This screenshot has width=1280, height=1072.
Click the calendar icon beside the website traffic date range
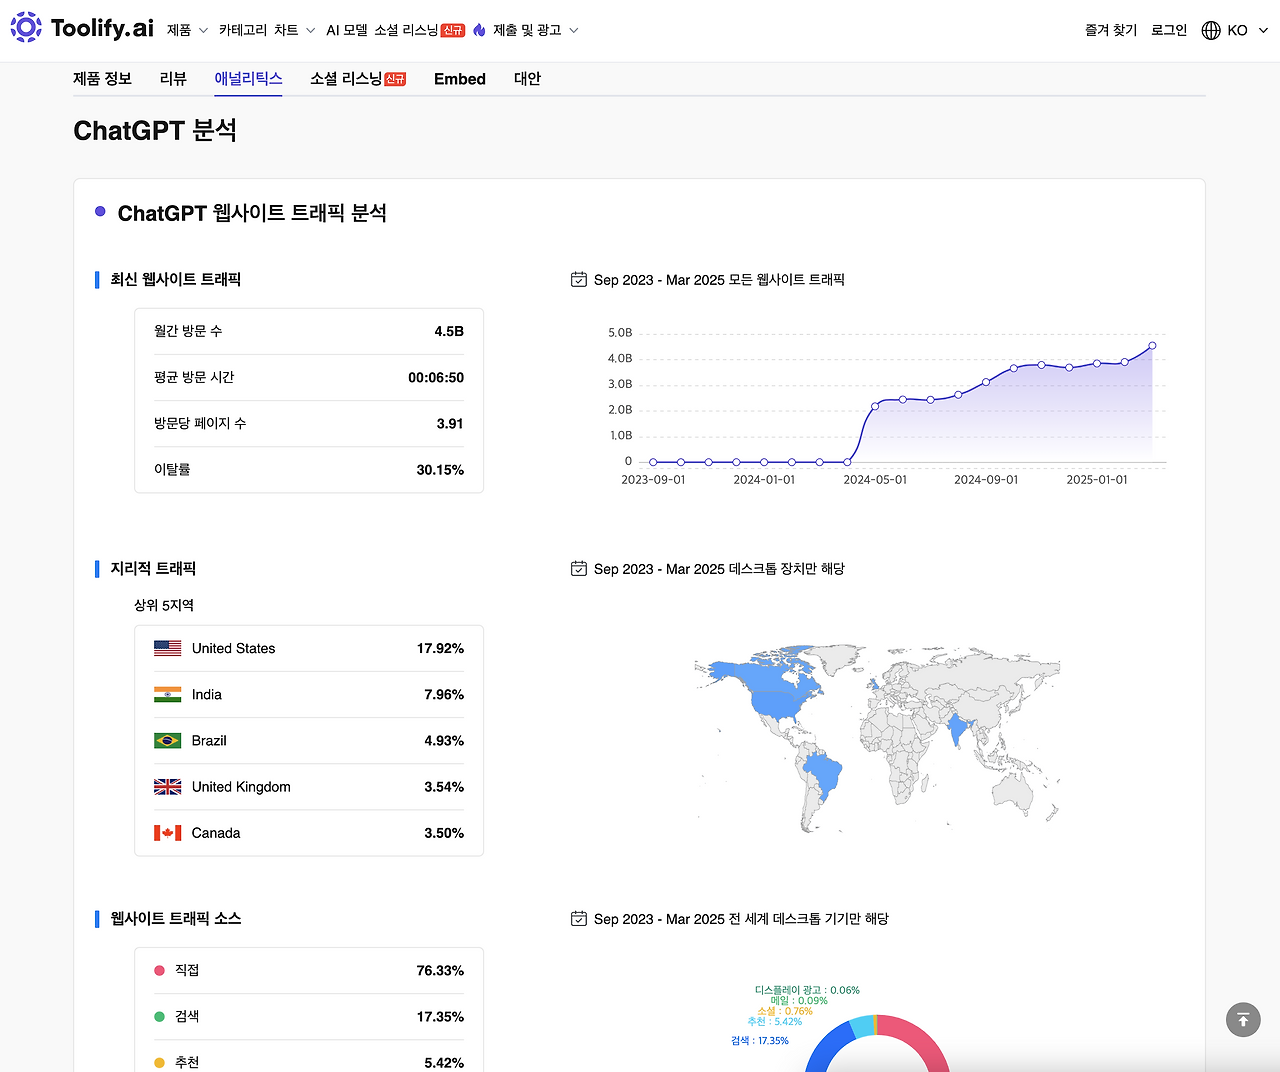coord(578,279)
